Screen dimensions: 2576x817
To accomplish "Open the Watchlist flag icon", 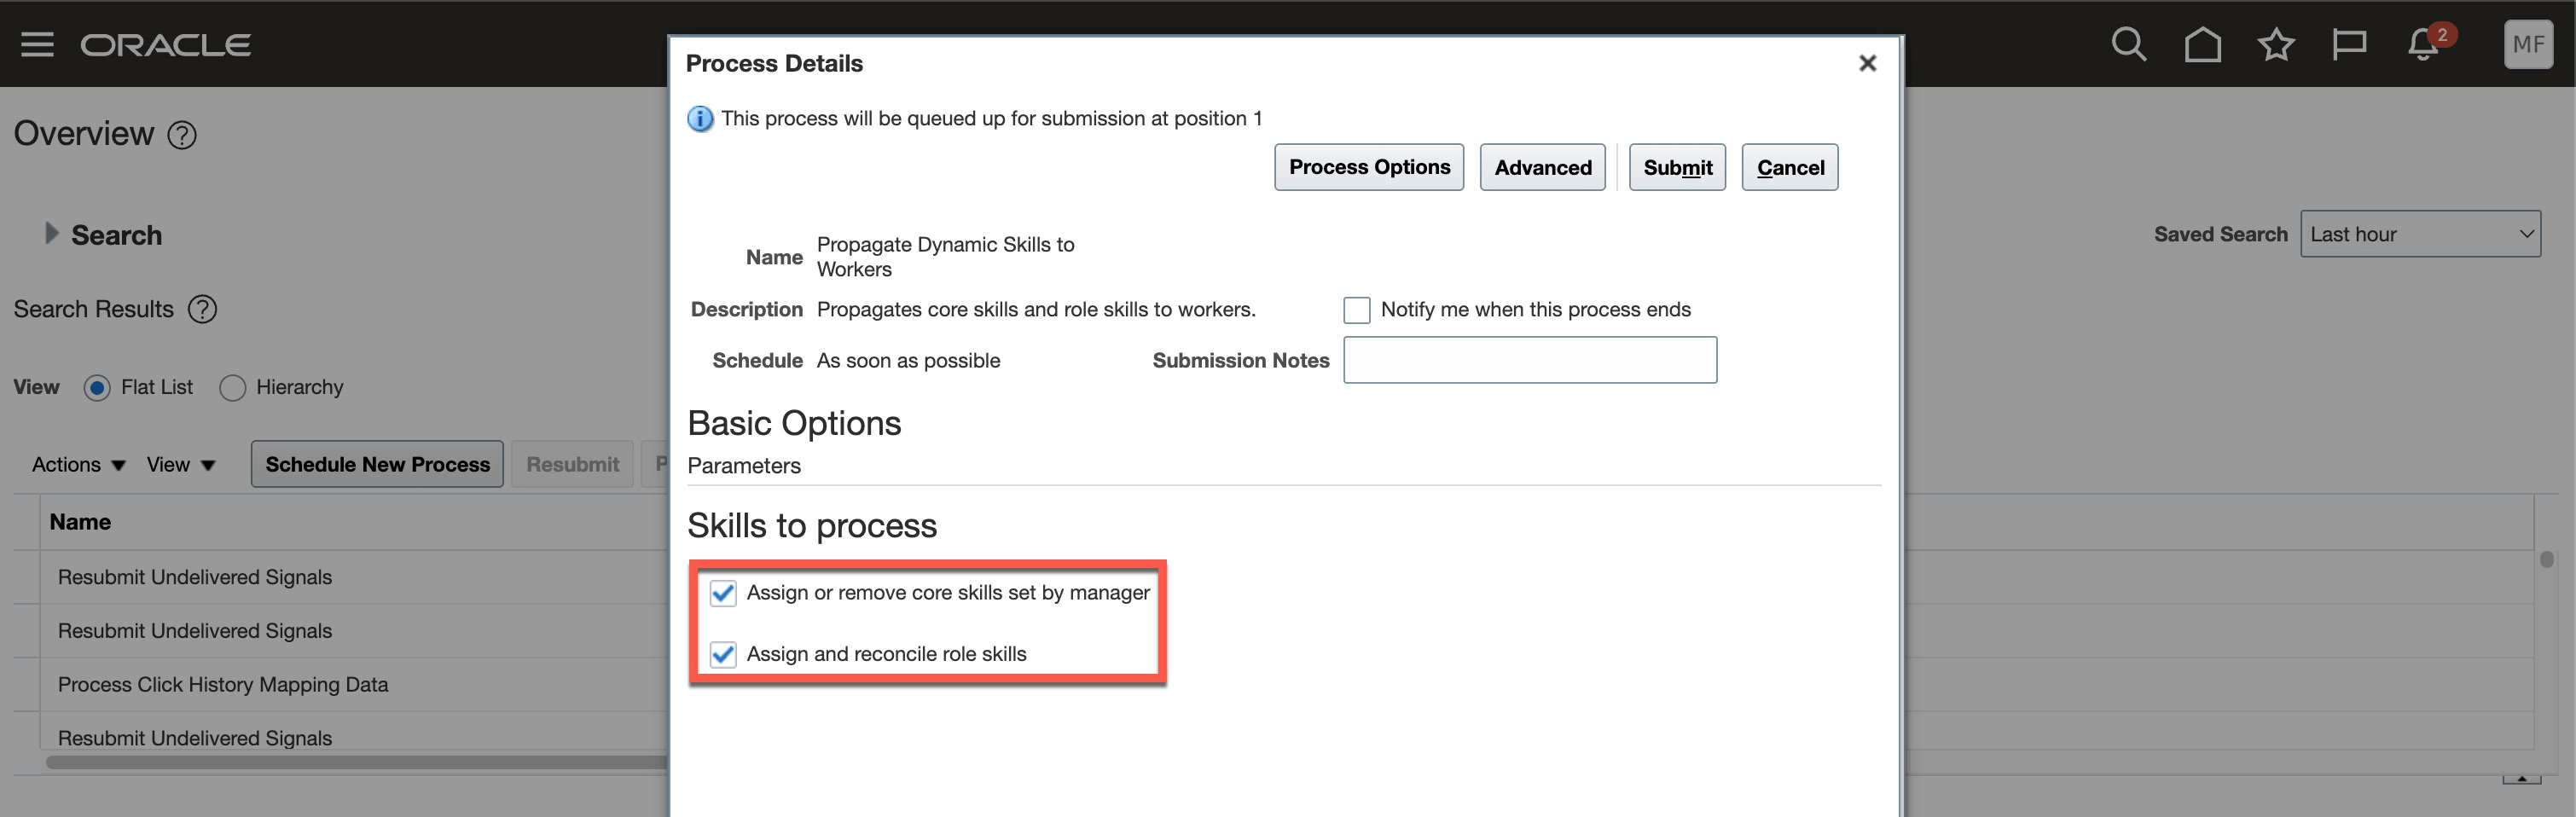I will click(x=2349, y=44).
